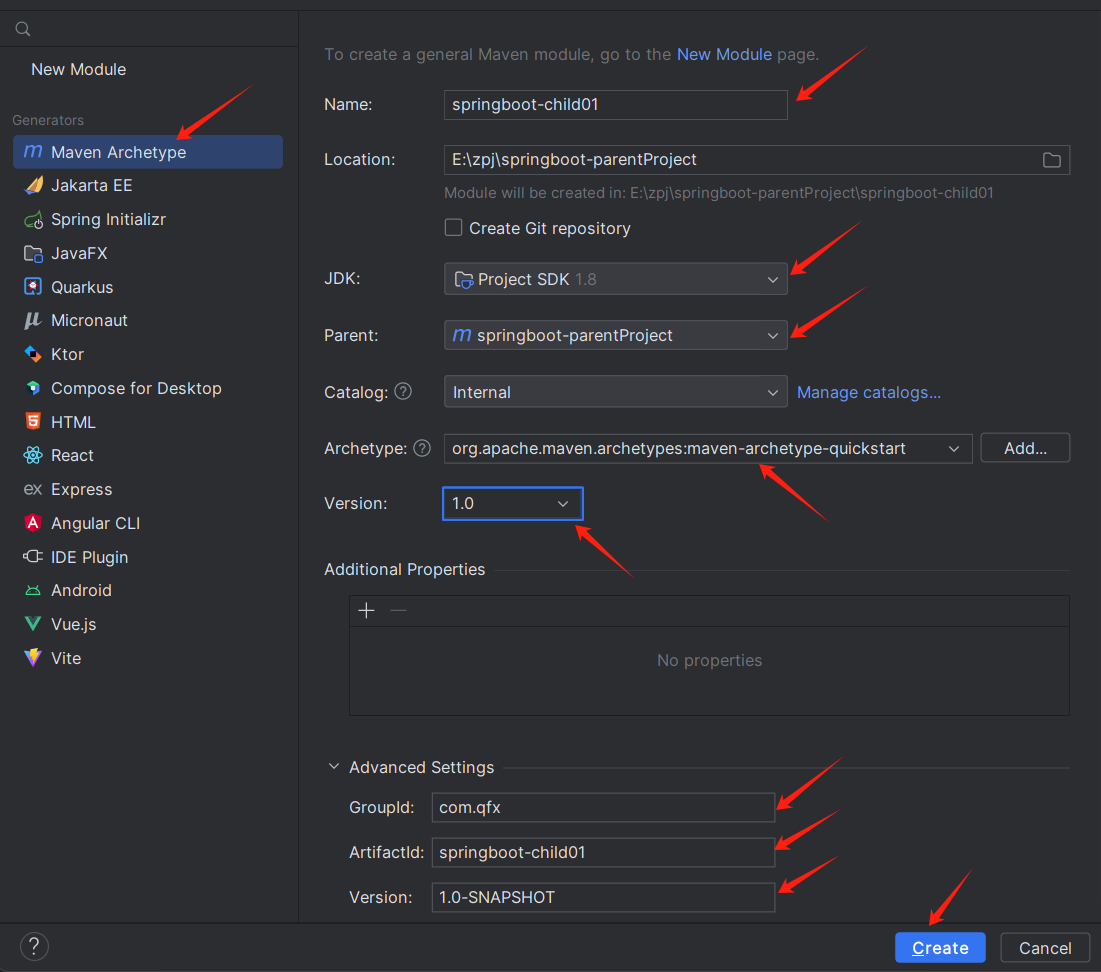Click the React generator icon
This screenshot has width=1101, height=972.
click(x=33, y=456)
